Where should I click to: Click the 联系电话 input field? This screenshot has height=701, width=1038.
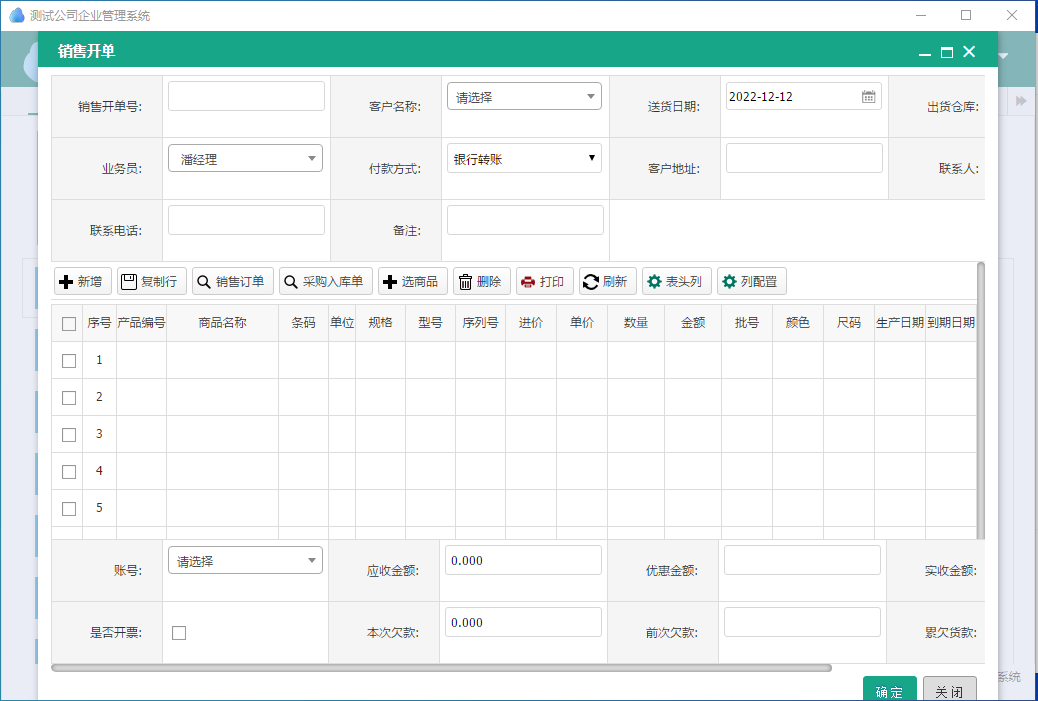246,220
